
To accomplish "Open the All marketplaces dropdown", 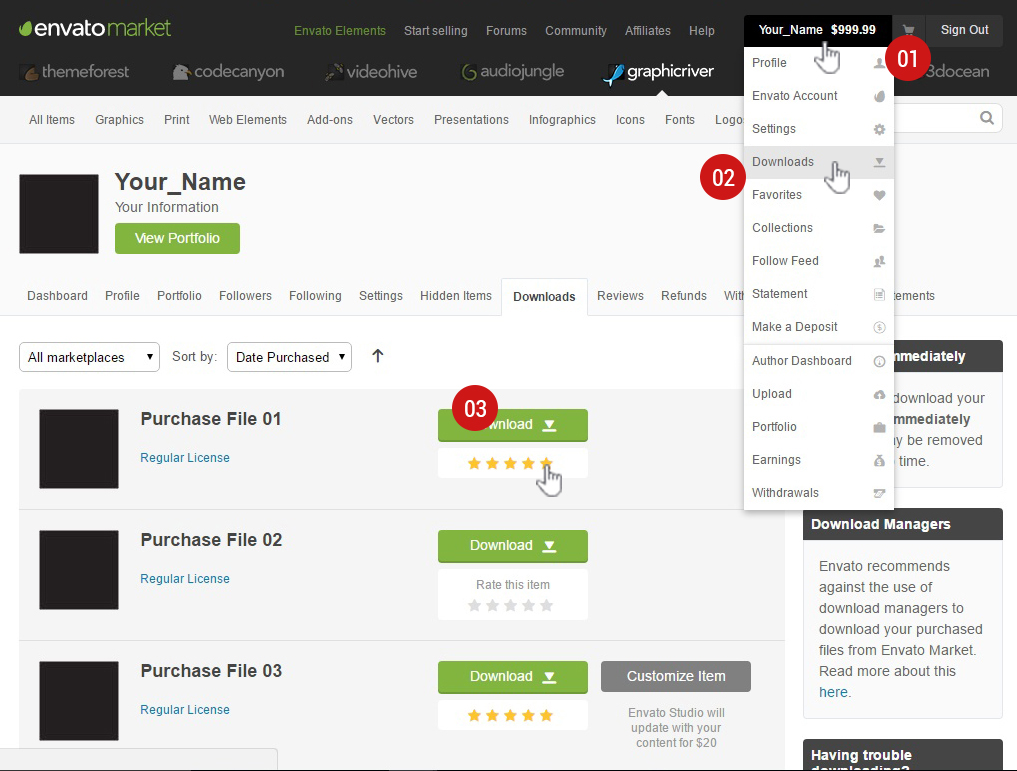I will [x=90, y=357].
